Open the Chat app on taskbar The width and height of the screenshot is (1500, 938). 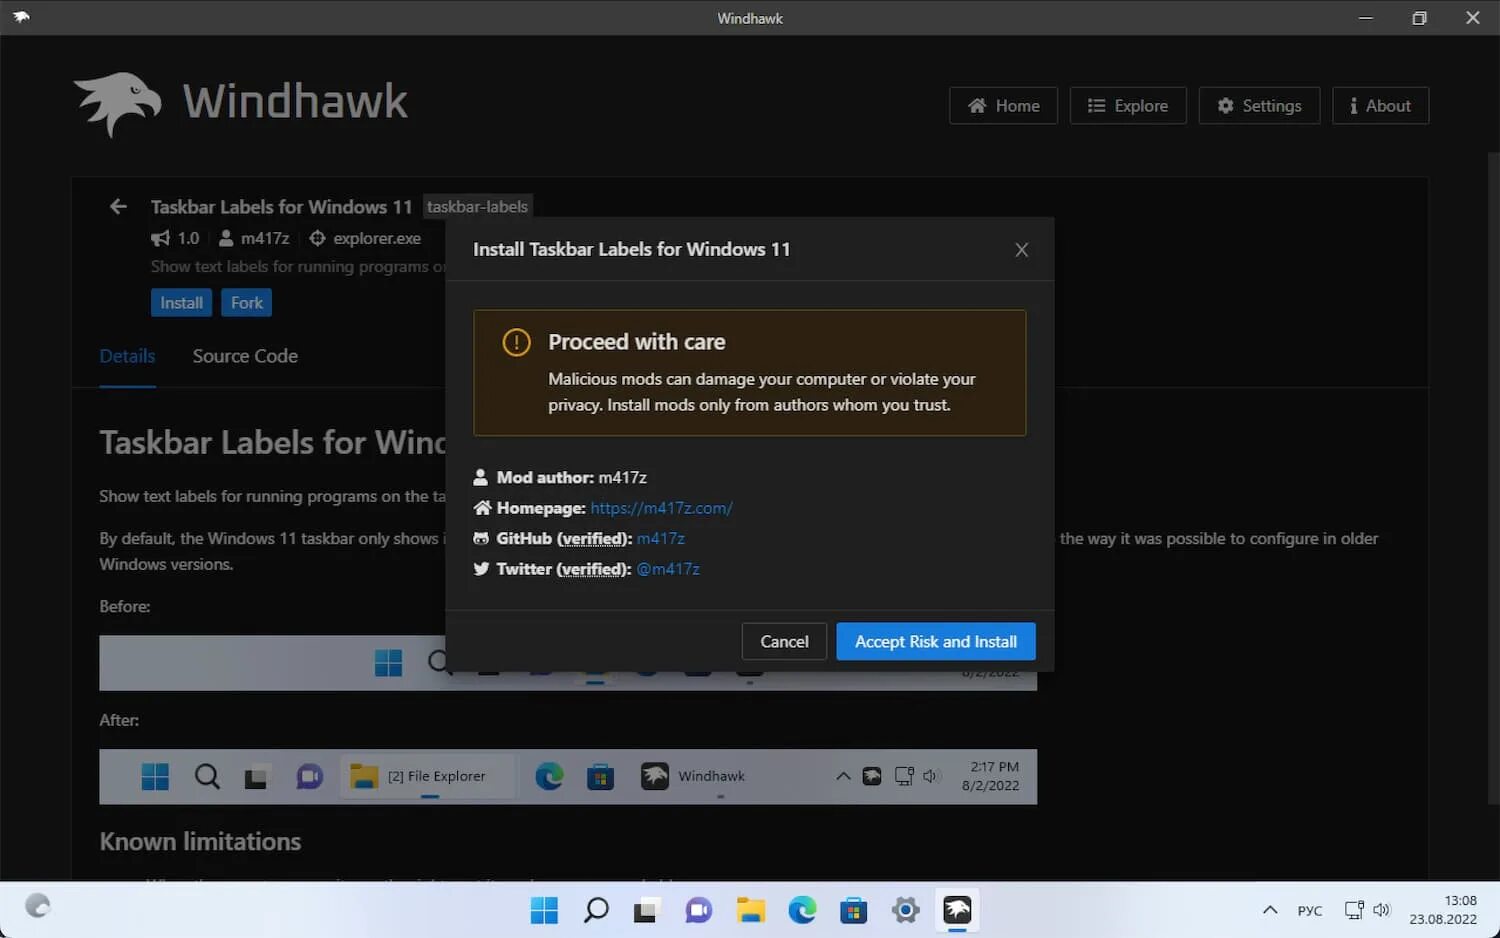(698, 910)
